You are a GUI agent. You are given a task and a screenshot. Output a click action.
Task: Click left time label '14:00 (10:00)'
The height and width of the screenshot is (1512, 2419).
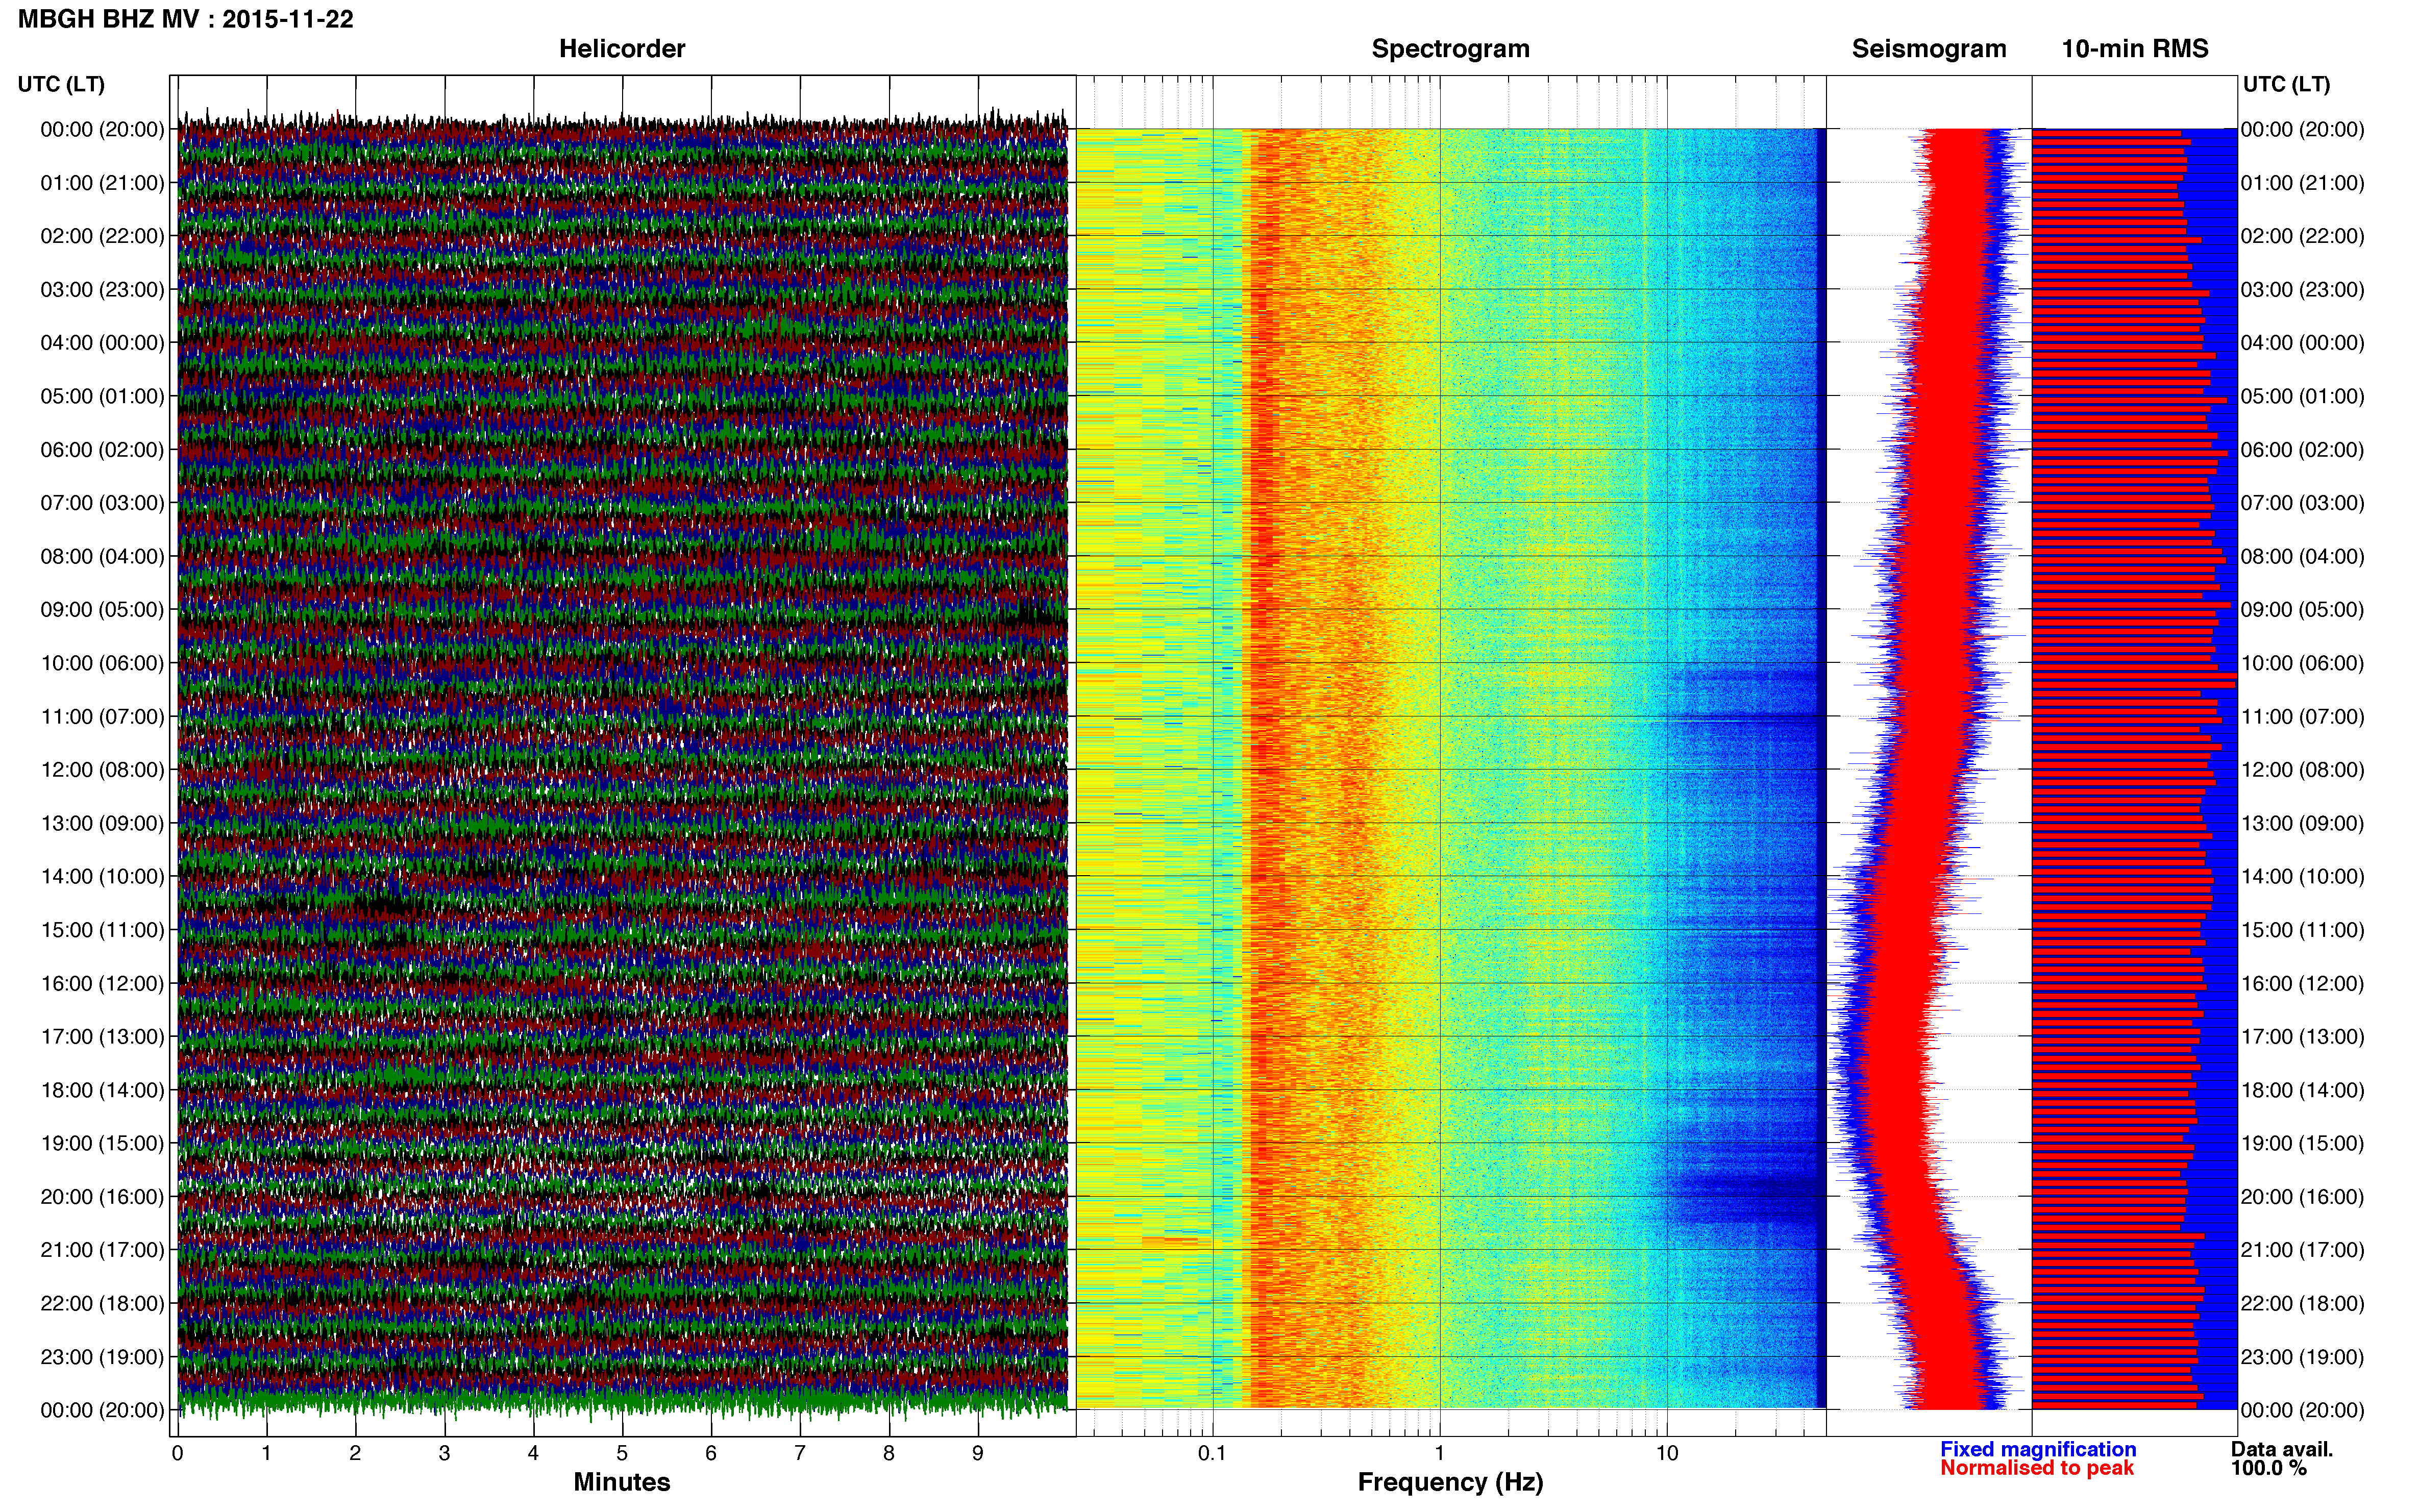point(102,877)
